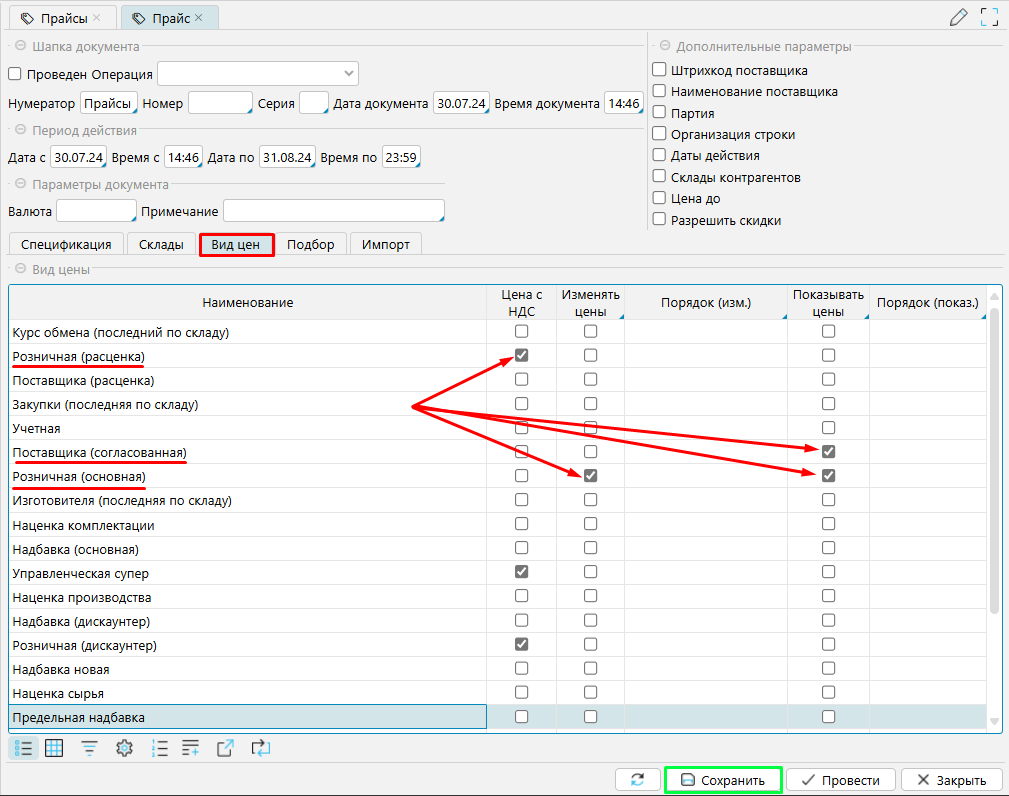Enable the Разрешить скидки checkbox
The width and height of the screenshot is (1009, 796).
tap(659, 220)
